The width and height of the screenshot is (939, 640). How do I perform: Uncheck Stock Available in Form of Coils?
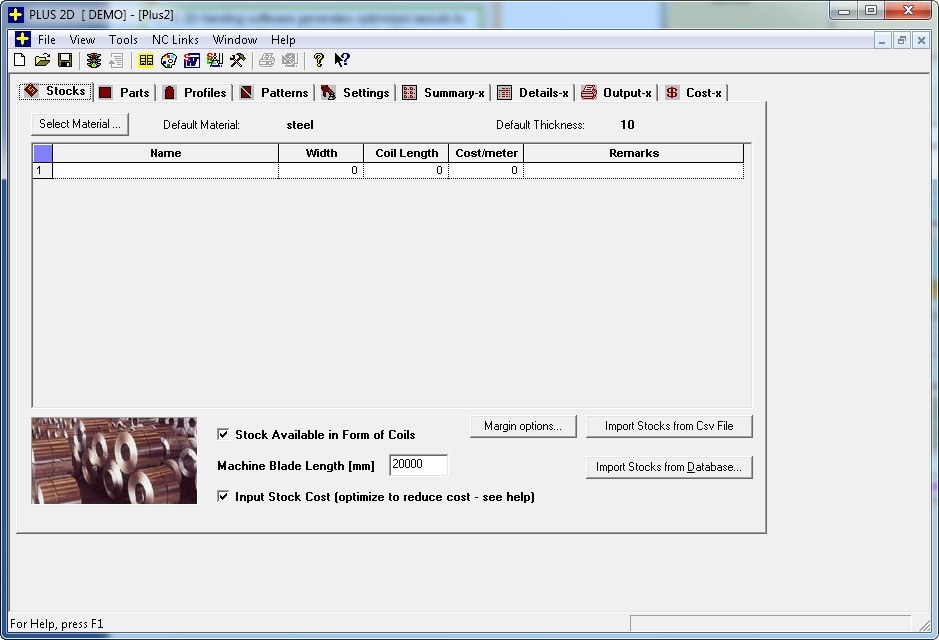[222, 434]
